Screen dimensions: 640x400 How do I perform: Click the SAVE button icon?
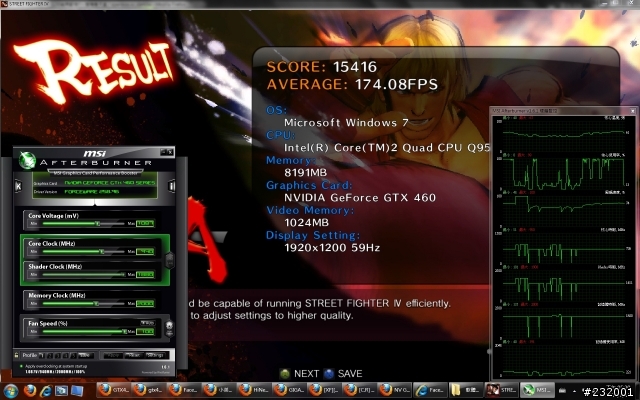coord(329,373)
